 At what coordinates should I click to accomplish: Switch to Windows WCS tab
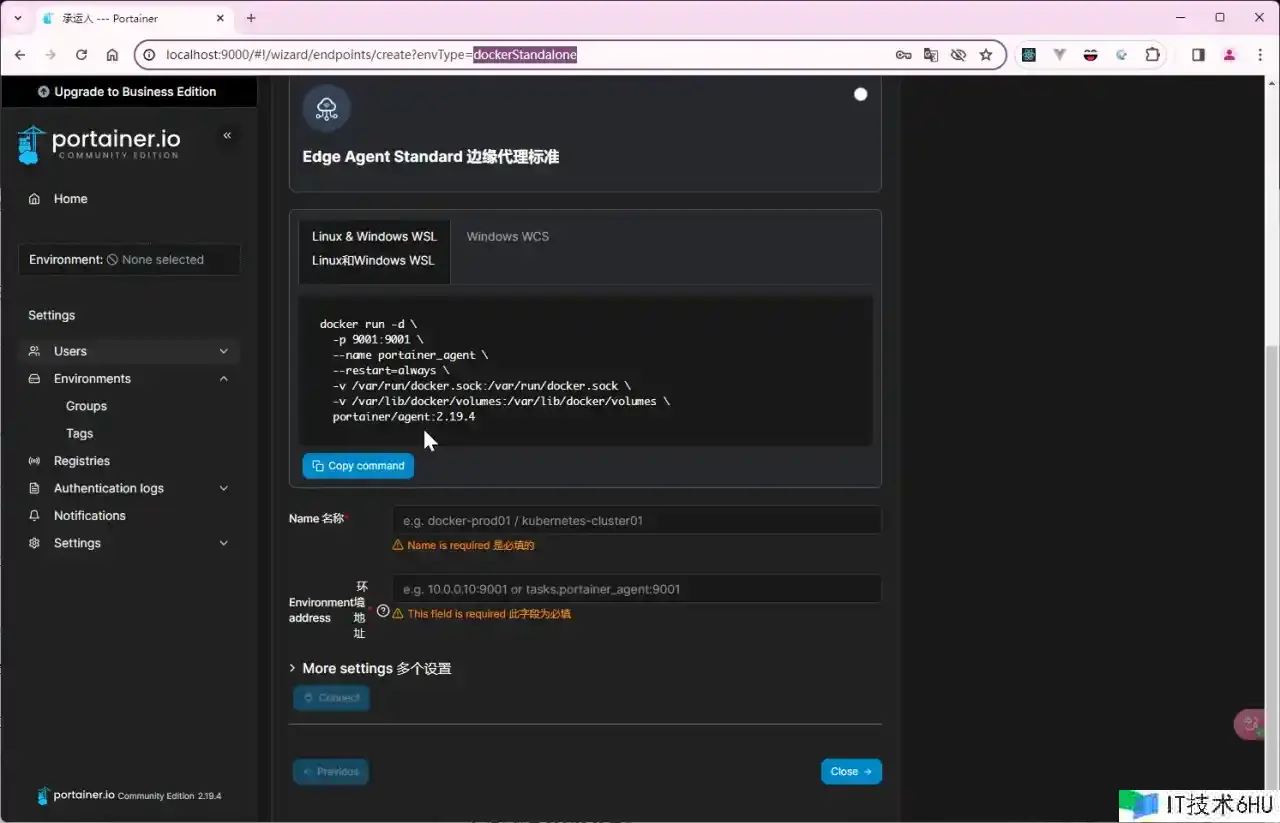(508, 237)
